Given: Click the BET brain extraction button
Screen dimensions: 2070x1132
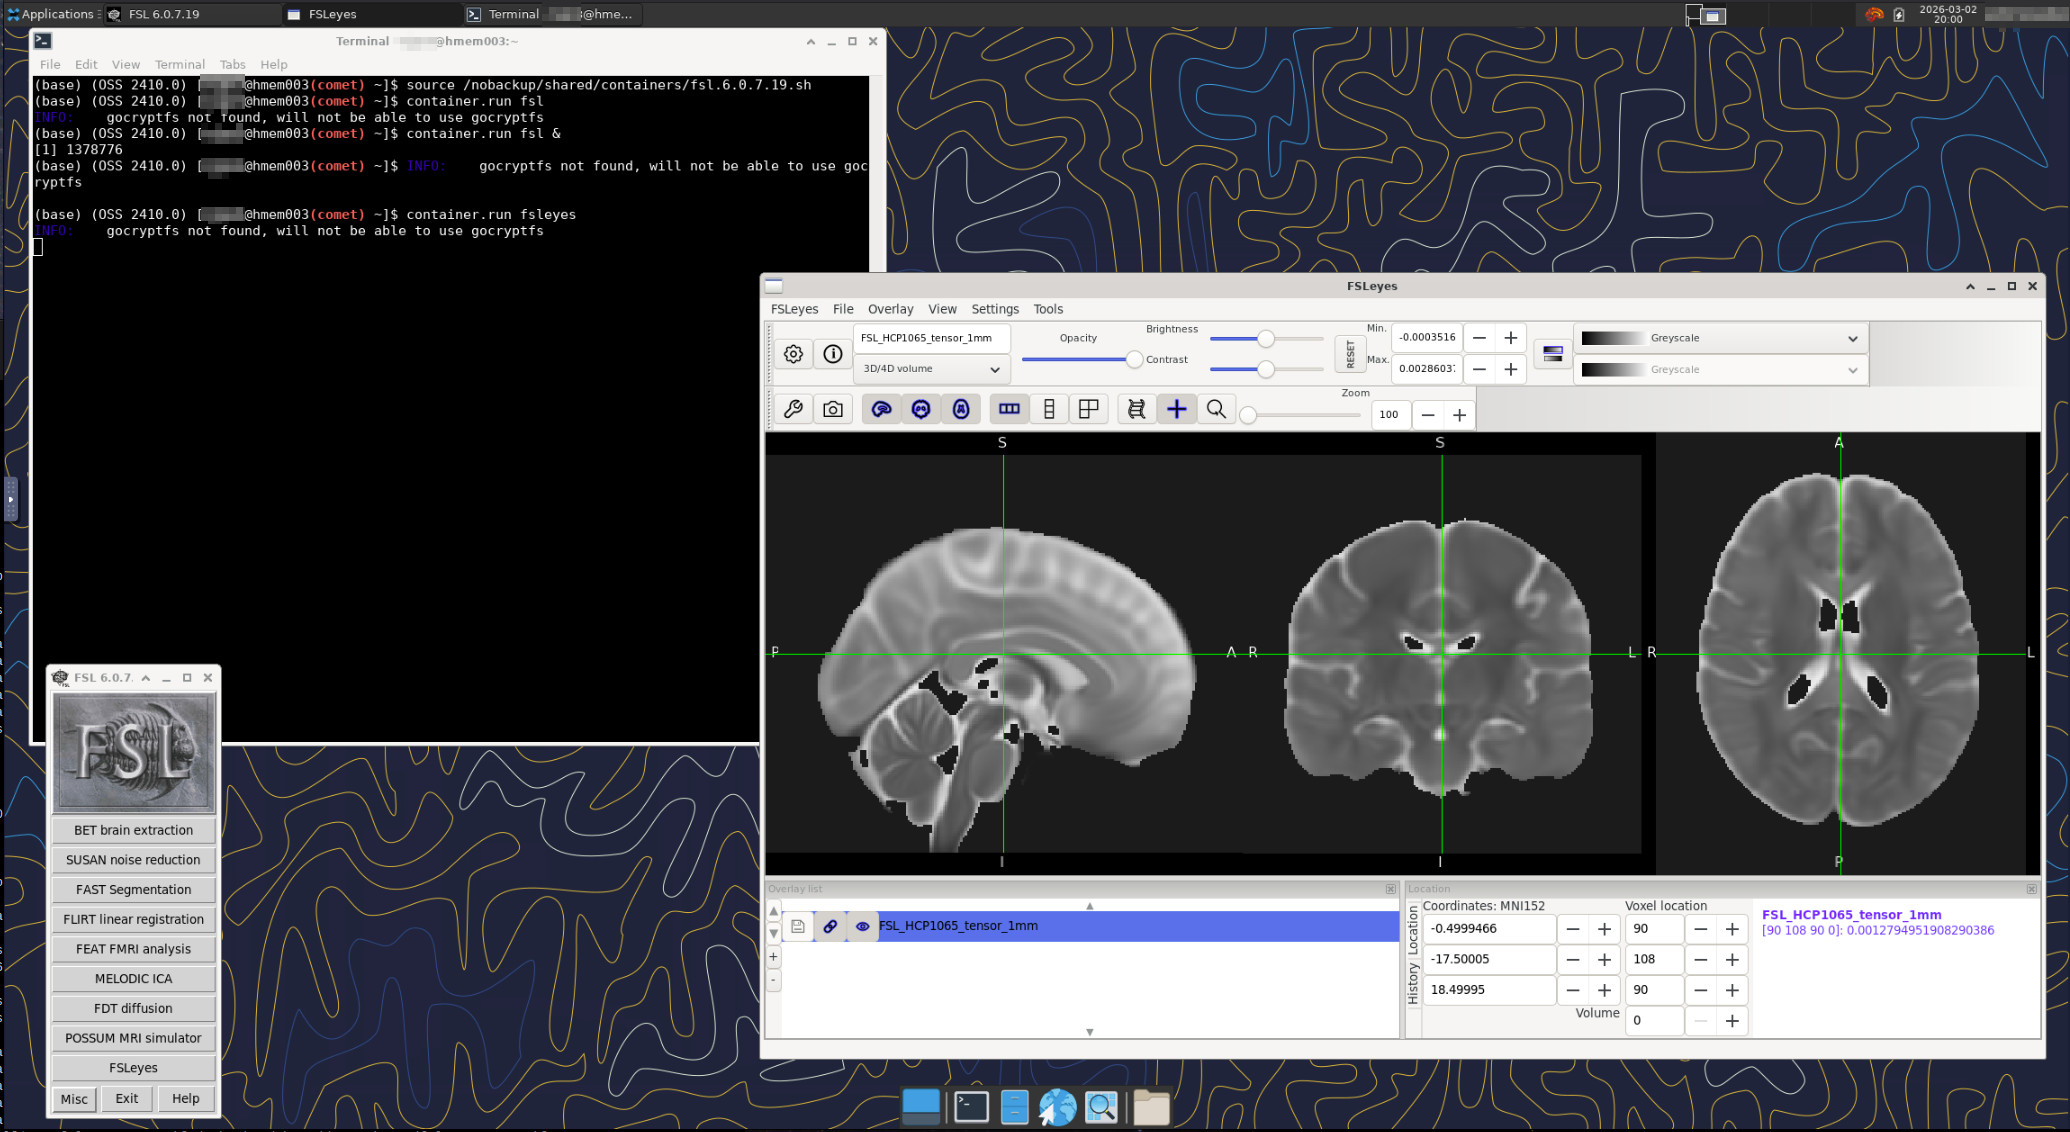Looking at the screenshot, I should point(133,830).
